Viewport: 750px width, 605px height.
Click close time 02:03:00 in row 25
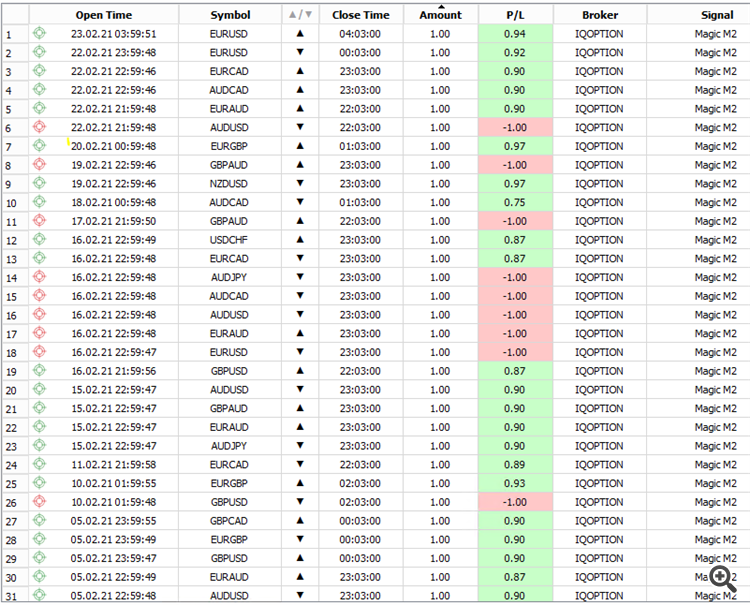[360, 483]
